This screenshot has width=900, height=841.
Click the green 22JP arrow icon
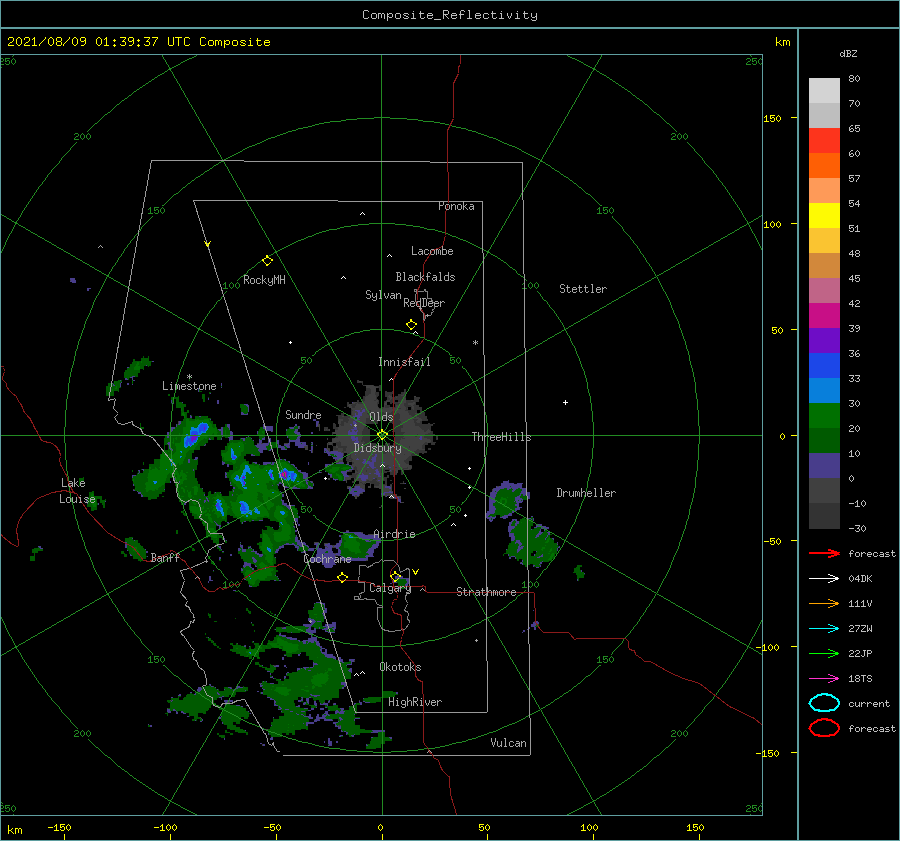[824, 653]
